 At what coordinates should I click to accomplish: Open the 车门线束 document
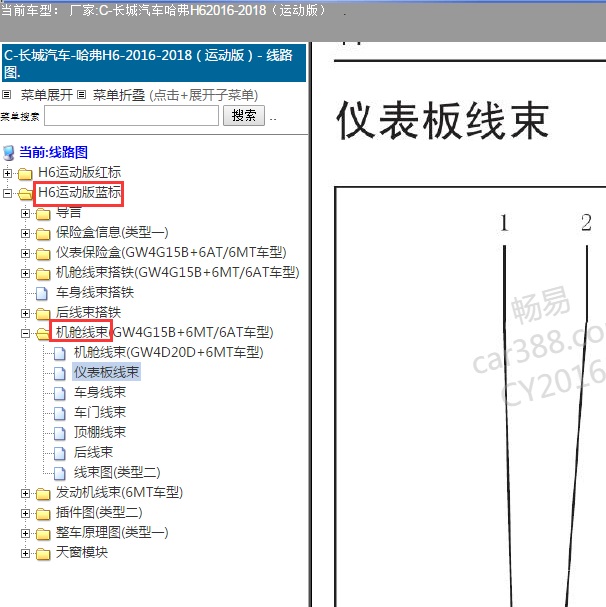click(x=100, y=412)
